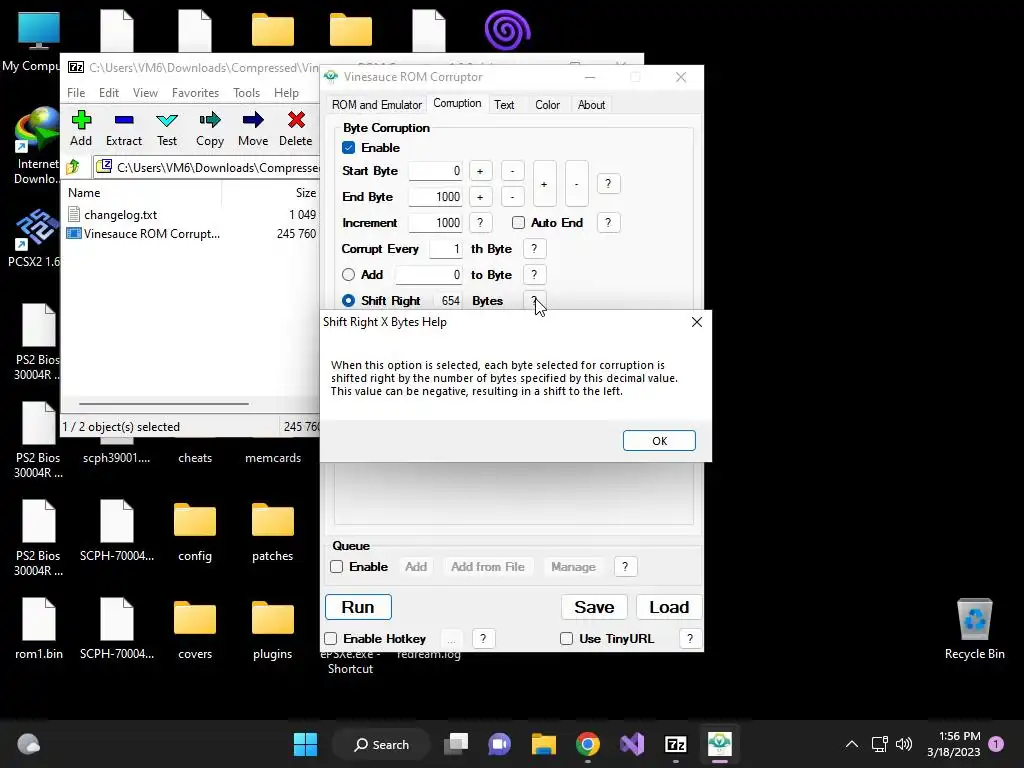Click OK in the help dialog
This screenshot has width=1024, height=768.
(x=659, y=441)
